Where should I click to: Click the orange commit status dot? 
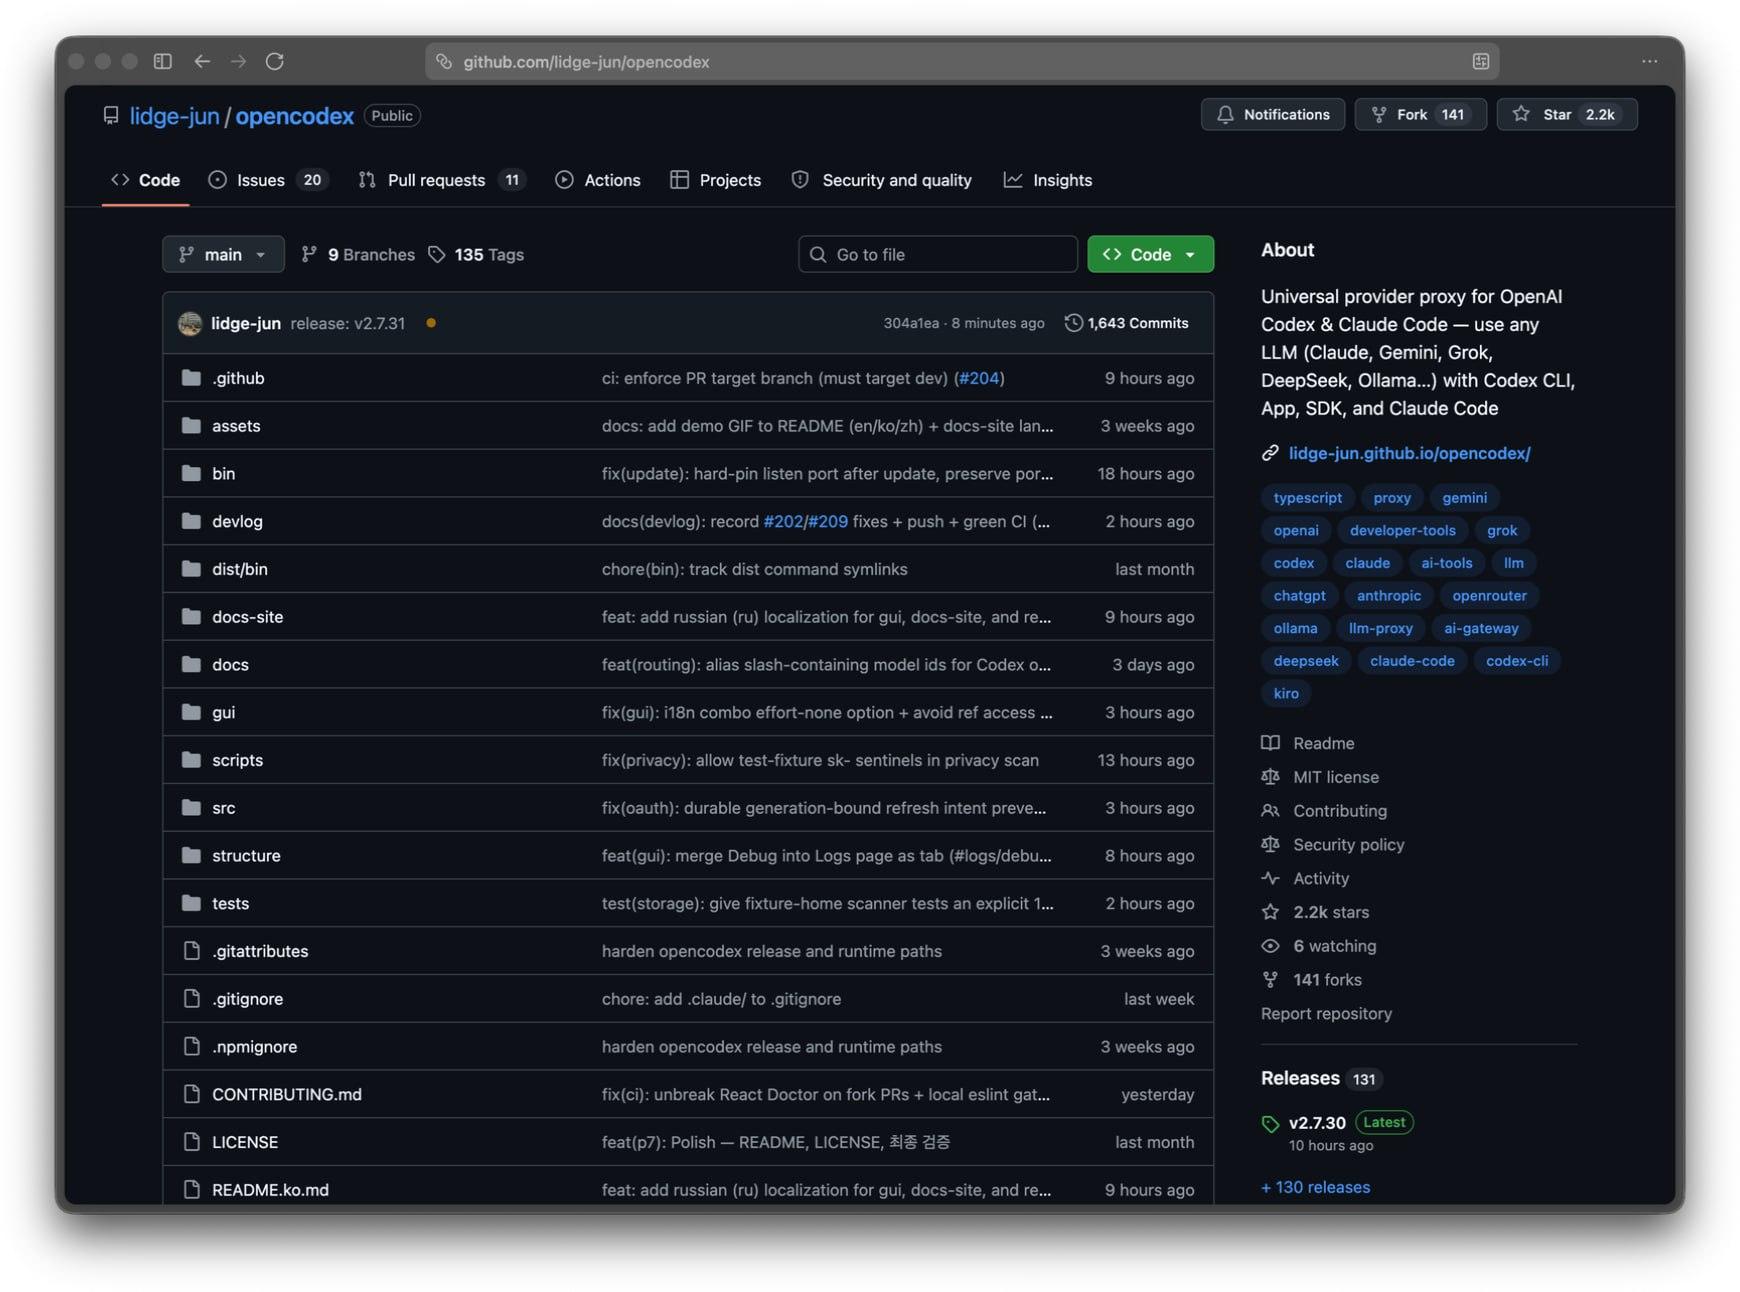[x=431, y=323]
